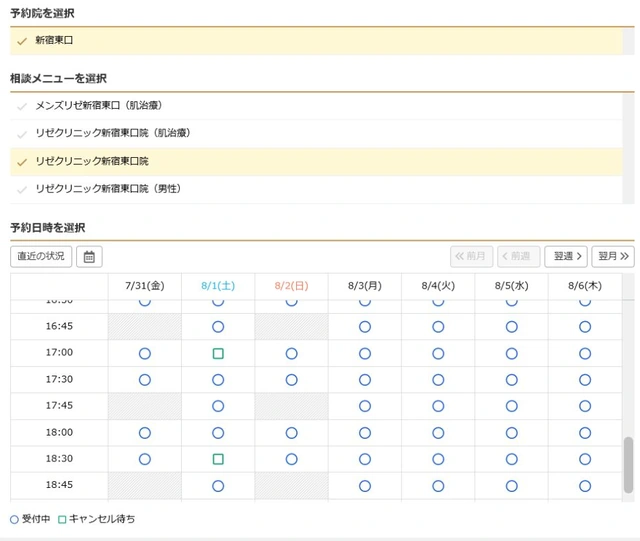
Task: Click the 7/31(金) column header
Action: click(144, 286)
